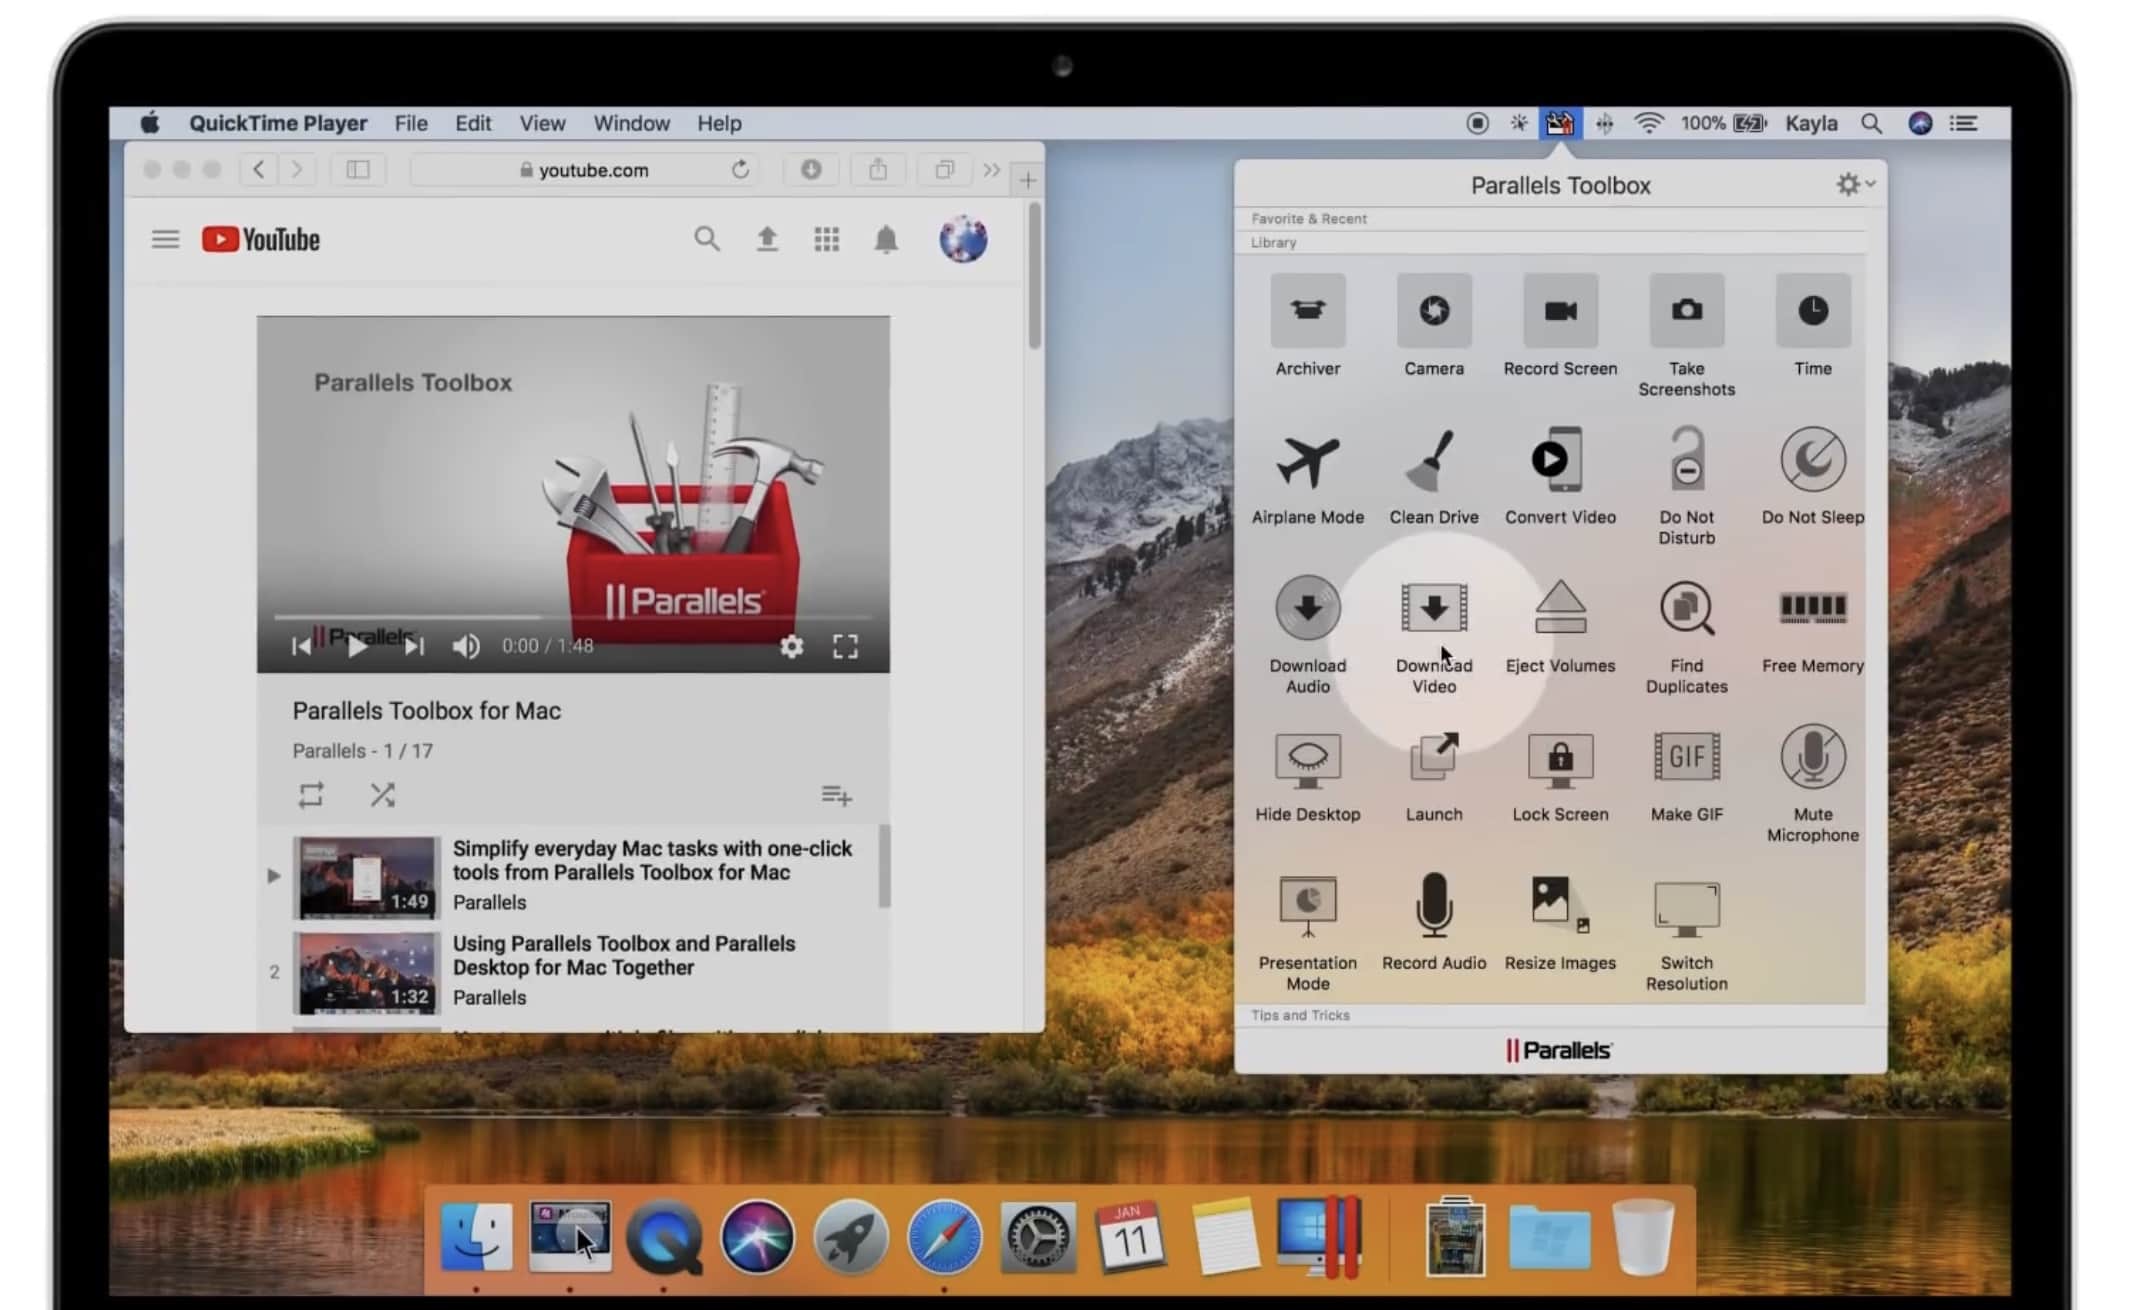Toggle Airplane Mode in Toolbox
Screen dimensions: 2131x1310
pos(1307,461)
